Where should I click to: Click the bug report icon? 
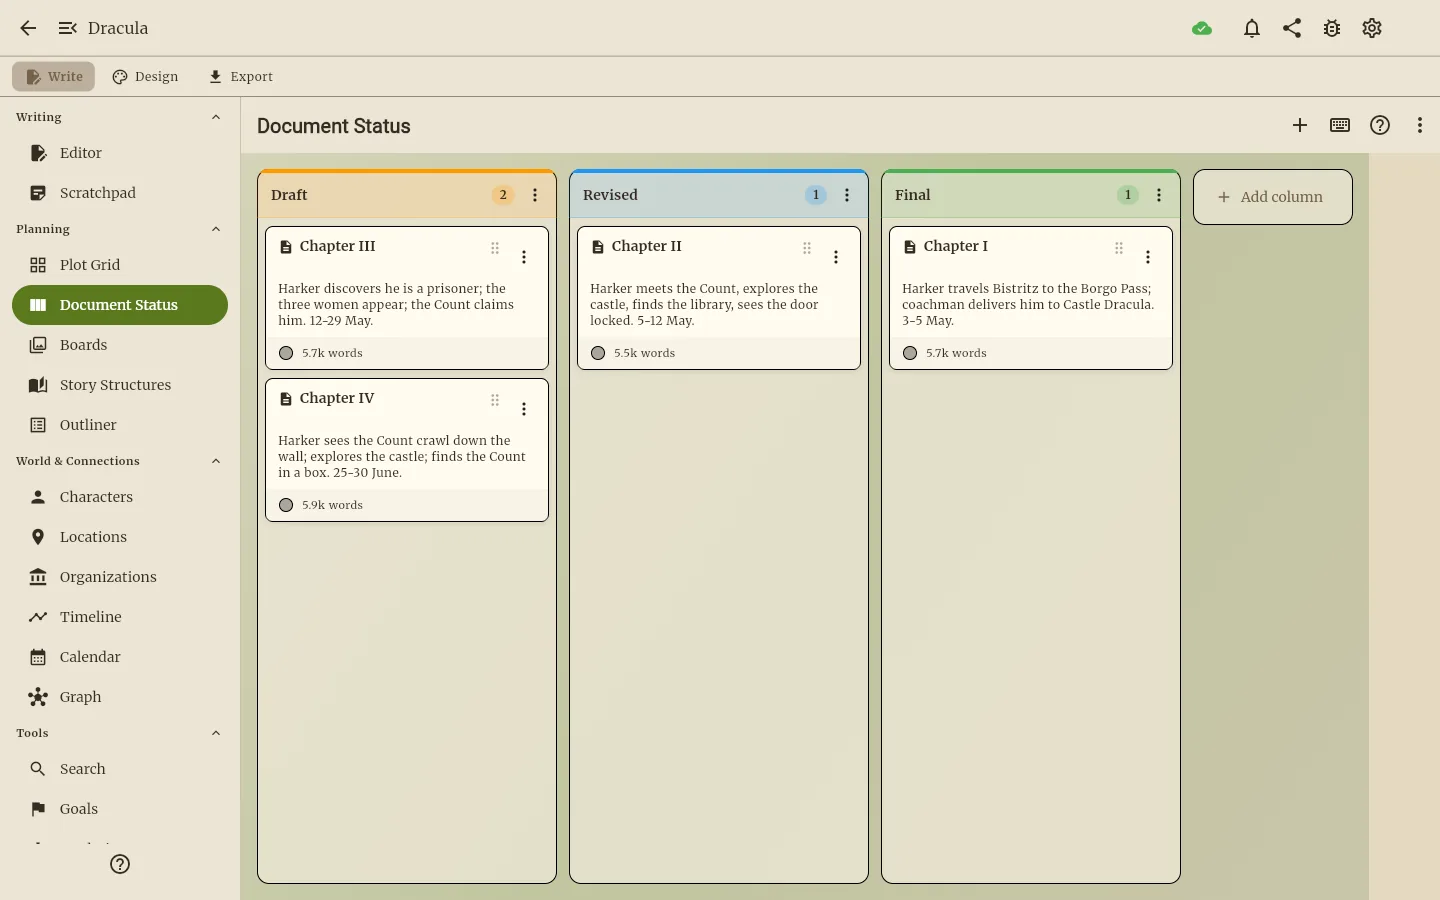(x=1332, y=28)
